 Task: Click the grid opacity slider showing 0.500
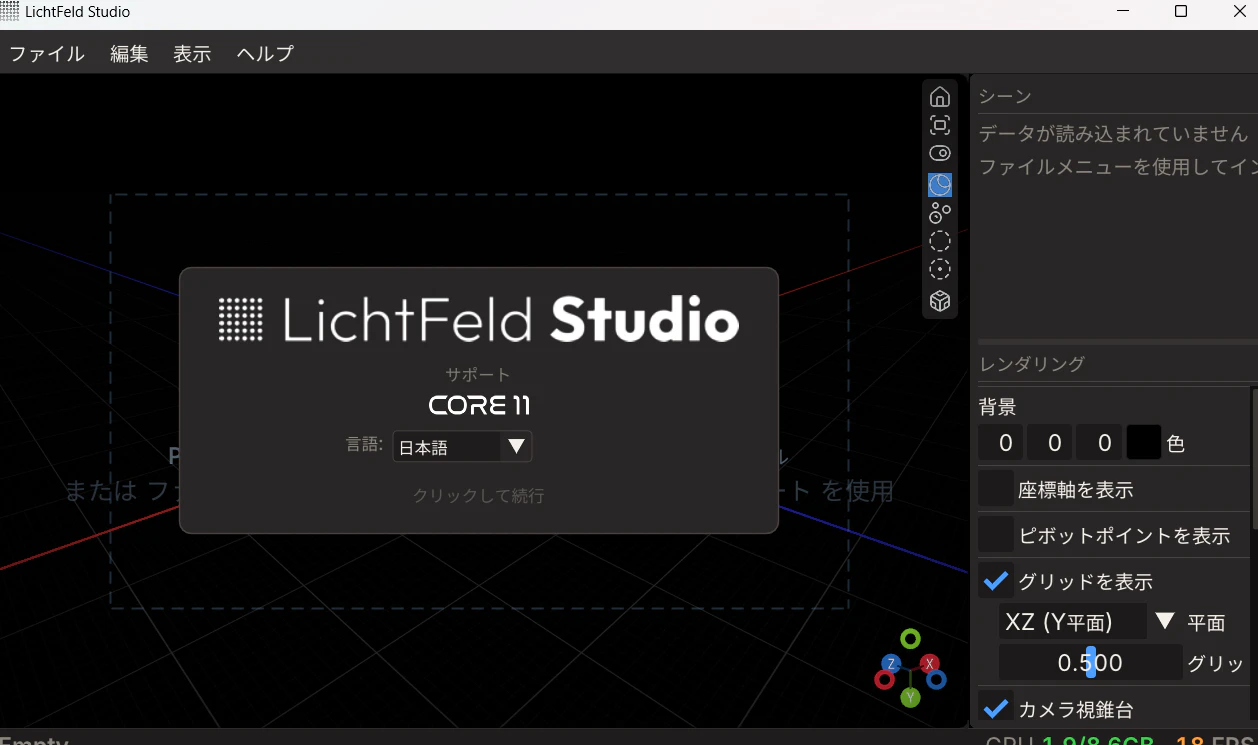1090,662
